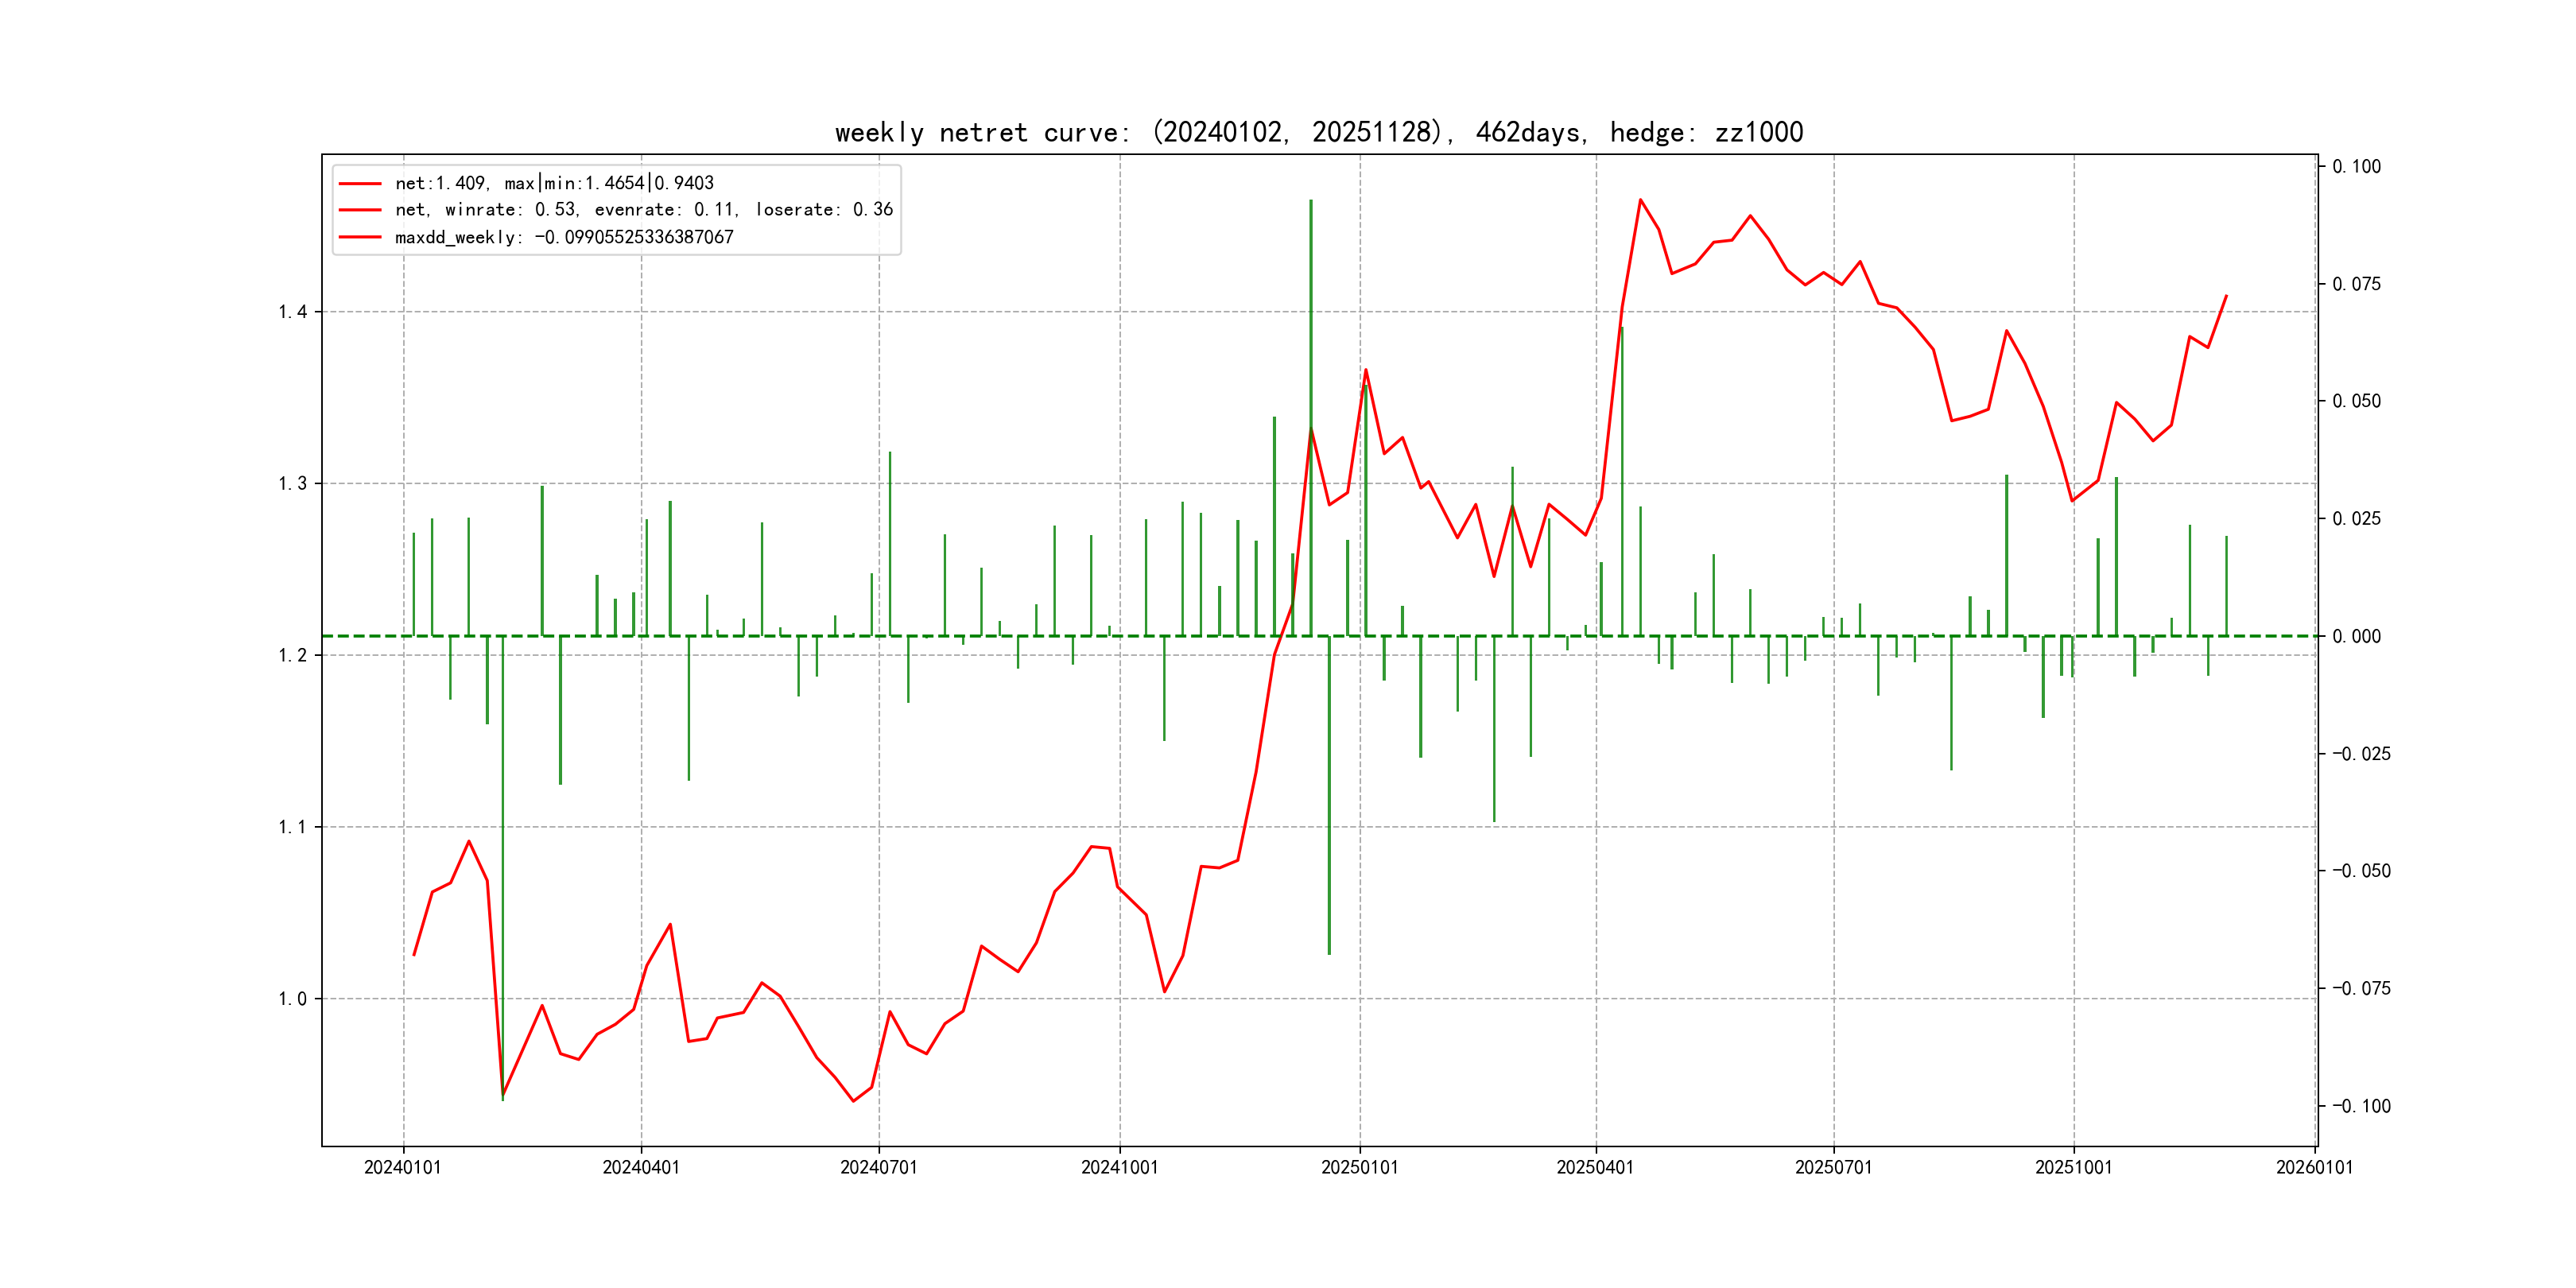Click the -0.100 right axis tick label
The height and width of the screenshot is (1288, 2576).
tap(2361, 1106)
